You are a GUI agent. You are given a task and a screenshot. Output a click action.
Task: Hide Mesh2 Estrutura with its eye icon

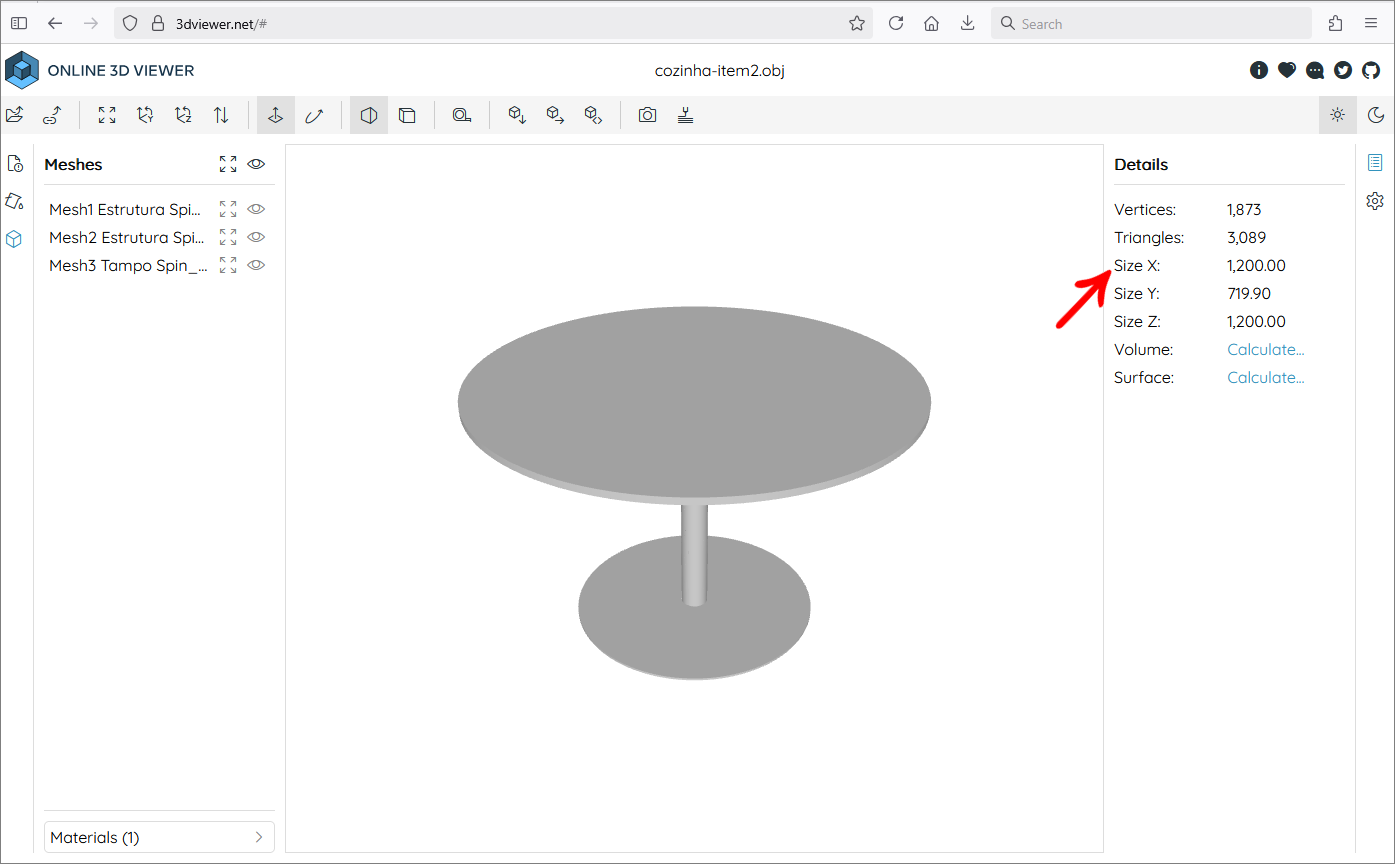point(256,237)
